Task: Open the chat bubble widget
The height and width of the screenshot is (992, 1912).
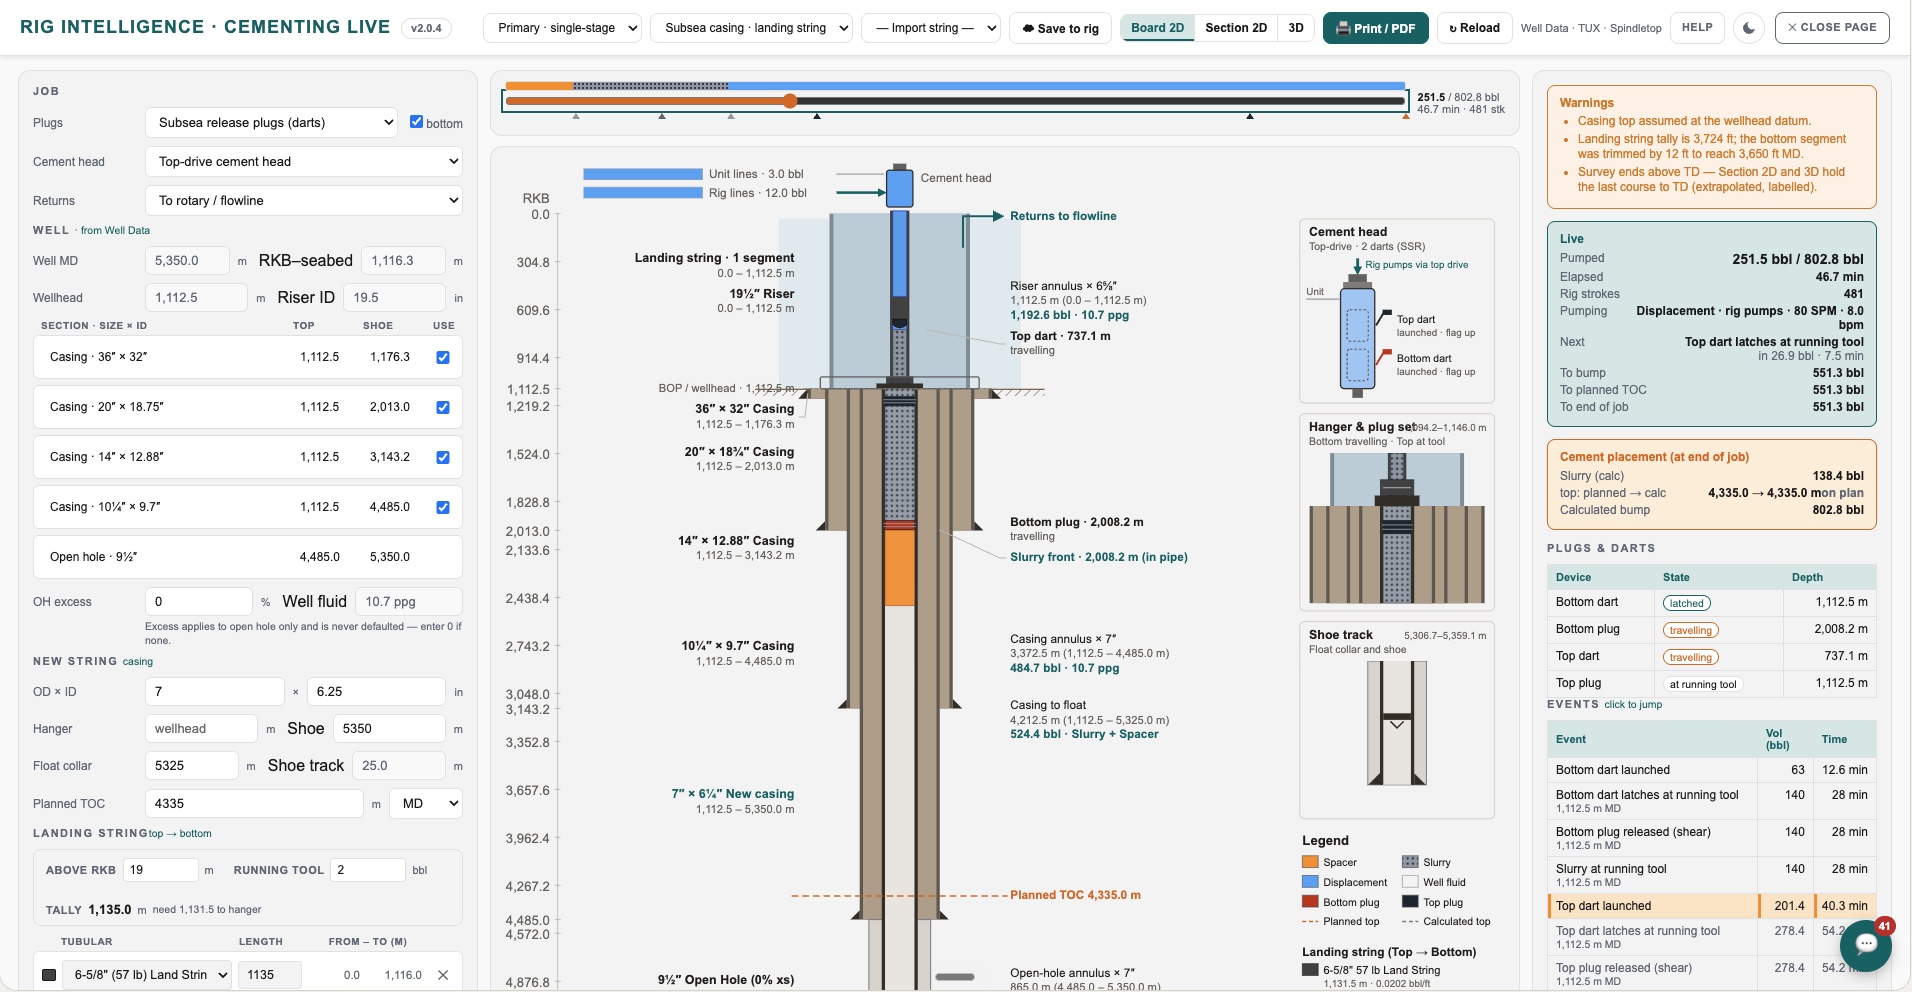Action: (x=1865, y=944)
